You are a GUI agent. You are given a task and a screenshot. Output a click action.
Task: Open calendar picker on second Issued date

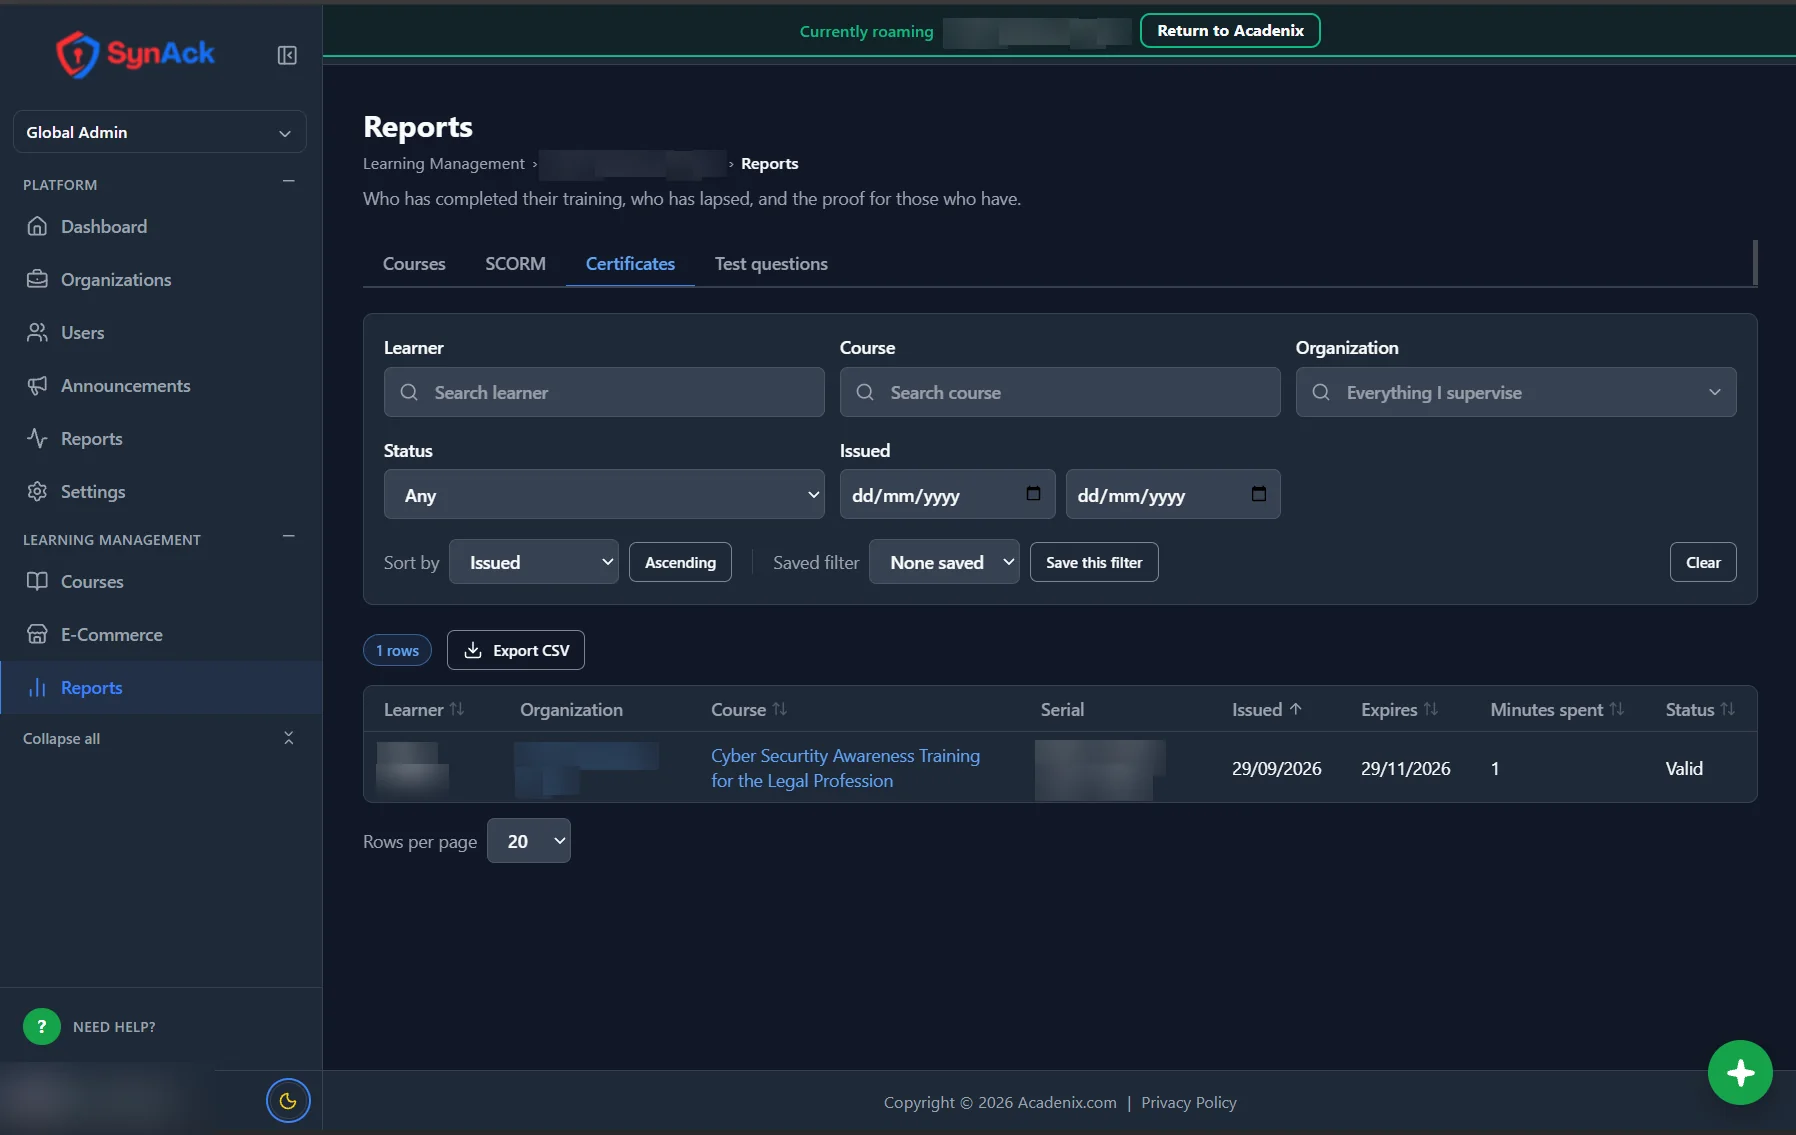pyautogui.click(x=1259, y=494)
